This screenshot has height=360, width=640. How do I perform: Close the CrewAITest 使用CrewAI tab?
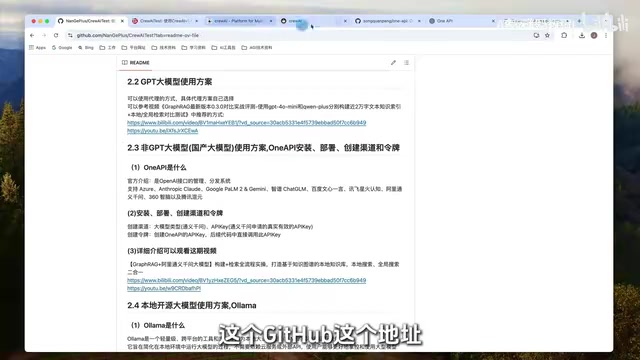click(x=196, y=21)
